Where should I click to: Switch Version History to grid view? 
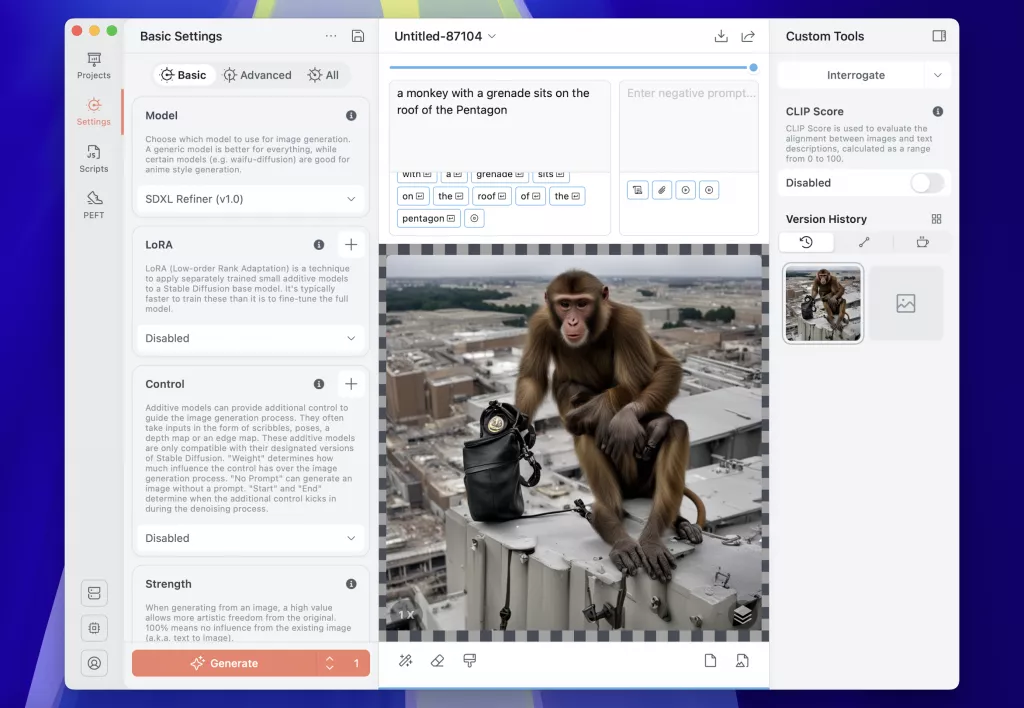click(x=936, y=219)
